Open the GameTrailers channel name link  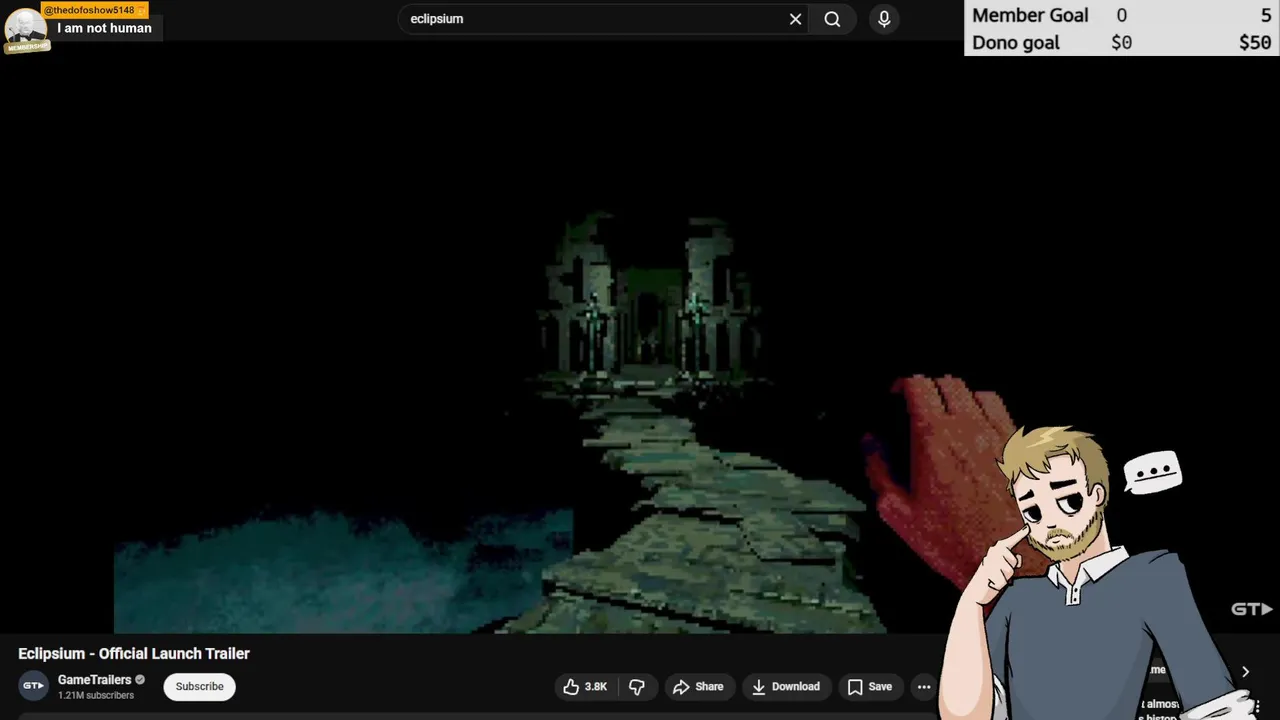pos(95,680)
